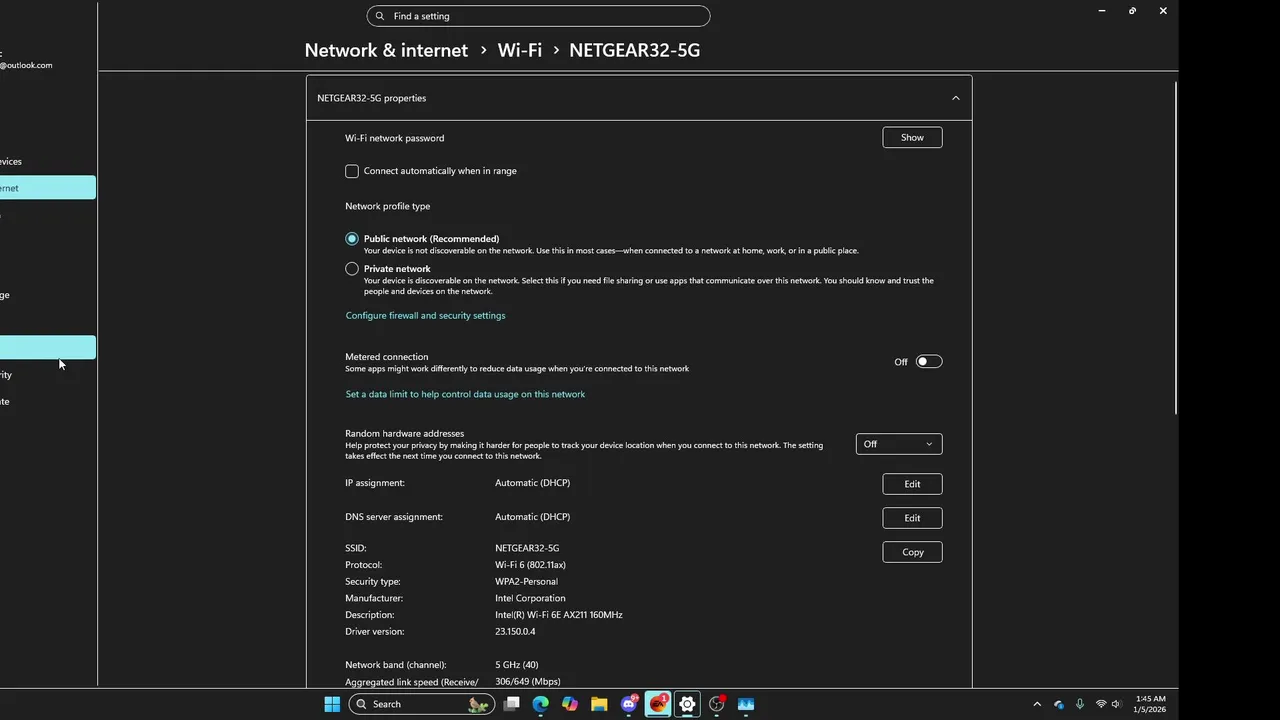The height and width of the screenshot is (720, 1280).
Task: Open the Copilot taskbar icon
Action: pyautogui.click(x=570, y=704)
